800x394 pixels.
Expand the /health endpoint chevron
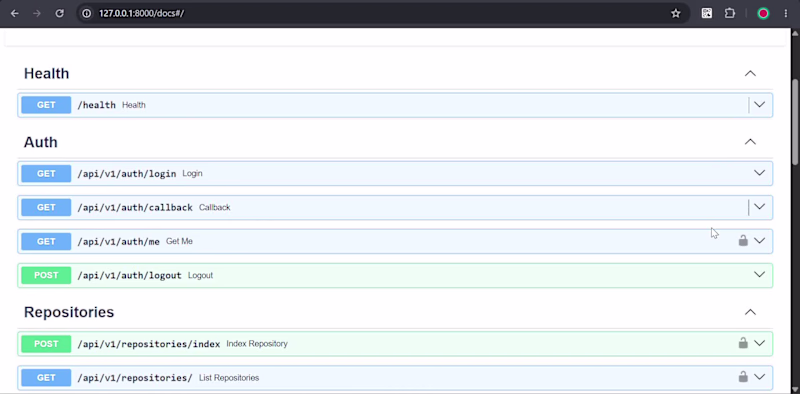(x=759, y=105)
